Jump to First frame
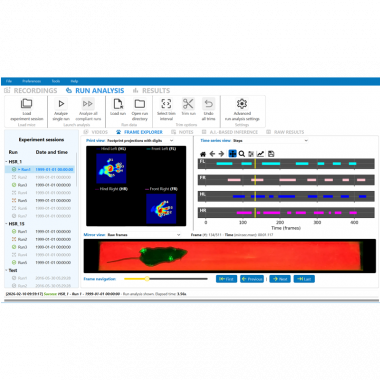Viewport: 380px width, 380px height. click(x=226, y=279)
